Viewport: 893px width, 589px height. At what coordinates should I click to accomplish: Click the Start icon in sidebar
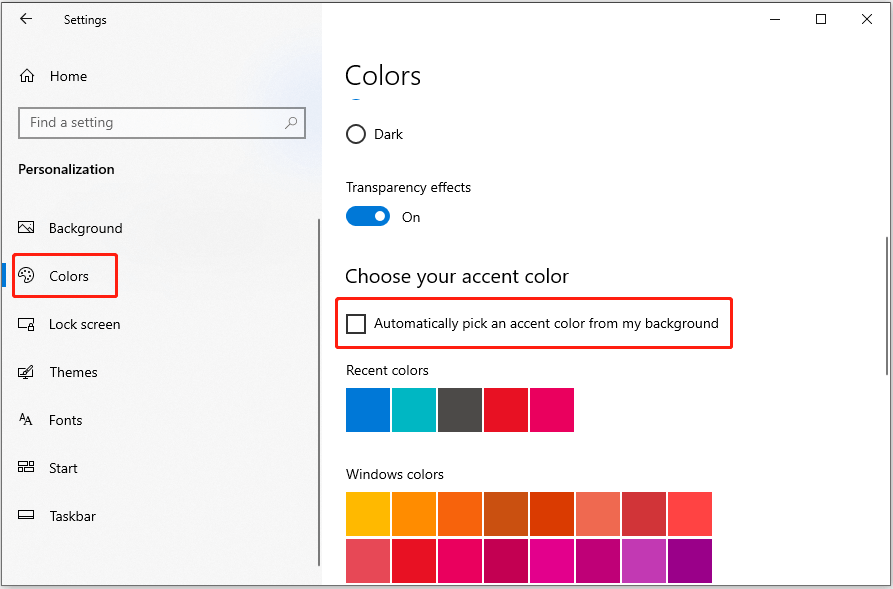click(x=27, y=468)
